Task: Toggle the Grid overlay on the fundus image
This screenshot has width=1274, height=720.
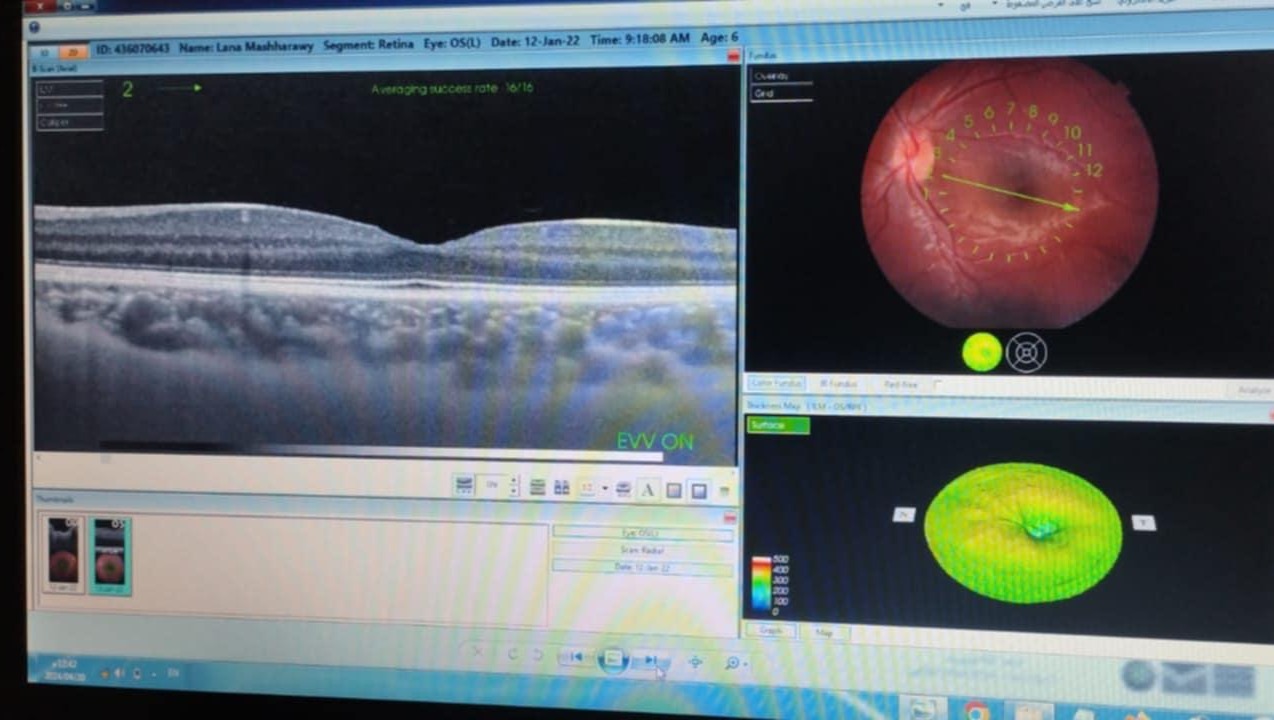Action: pyautogui.click(x=780, y=94)
